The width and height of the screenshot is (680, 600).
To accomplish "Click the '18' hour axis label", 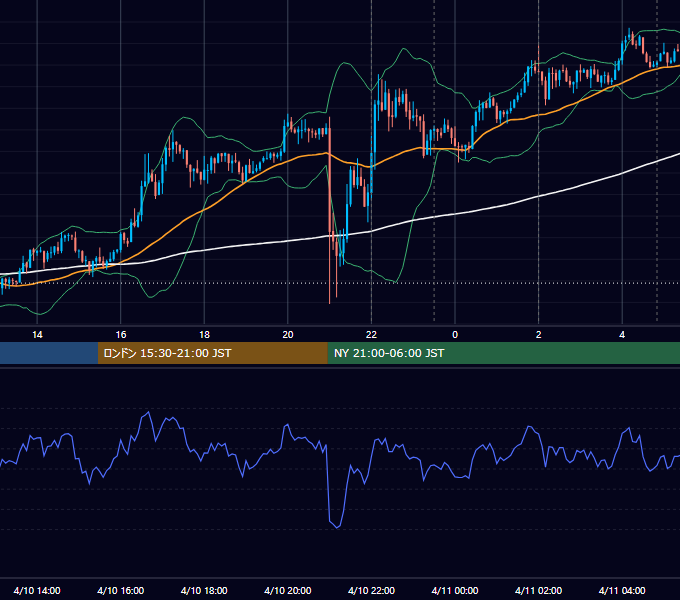I will [204, 335].
